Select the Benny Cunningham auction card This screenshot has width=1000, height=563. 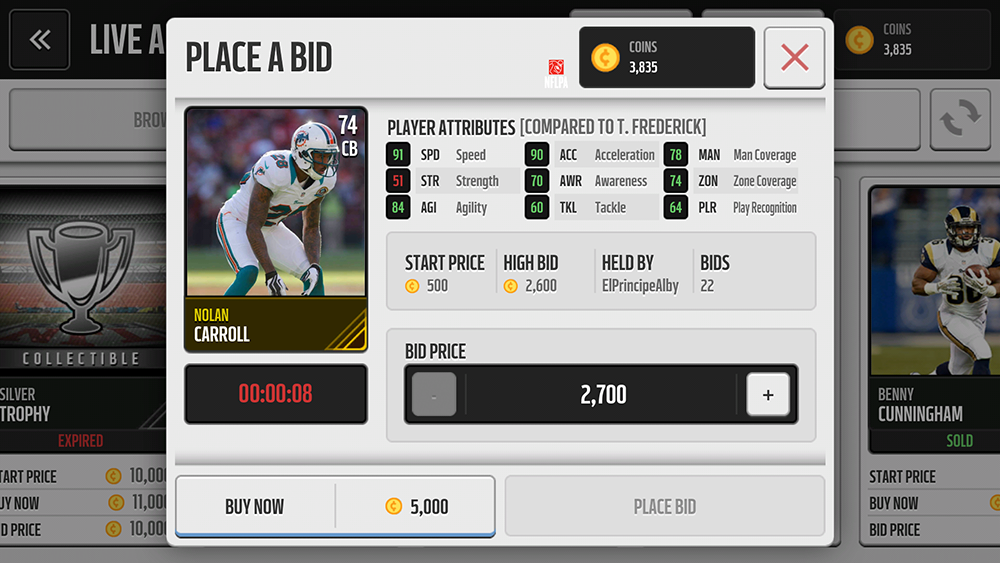[934, 319]
